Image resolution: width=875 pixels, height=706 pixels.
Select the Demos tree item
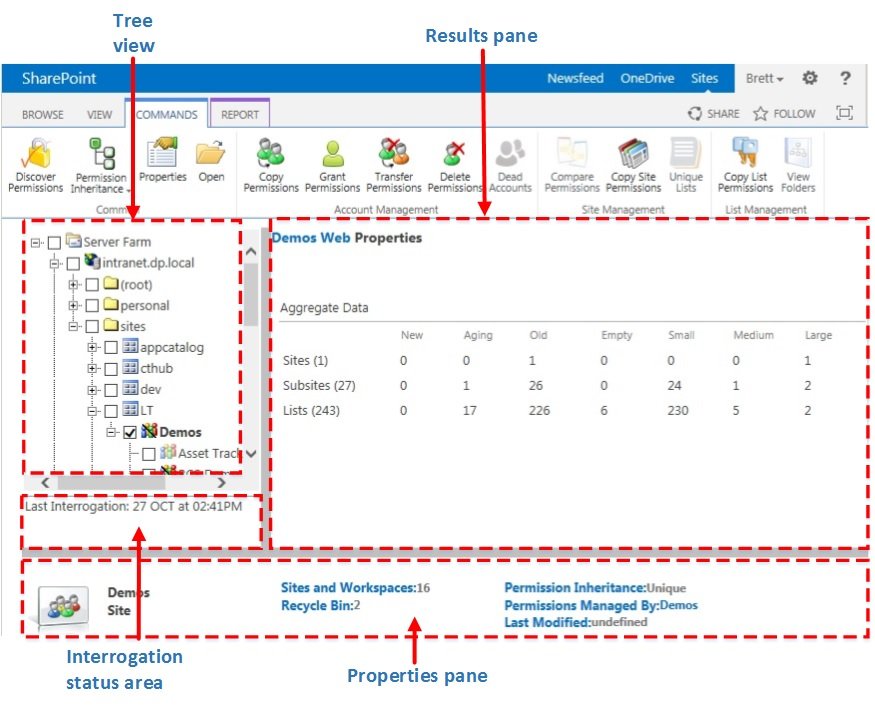(180, 432)
